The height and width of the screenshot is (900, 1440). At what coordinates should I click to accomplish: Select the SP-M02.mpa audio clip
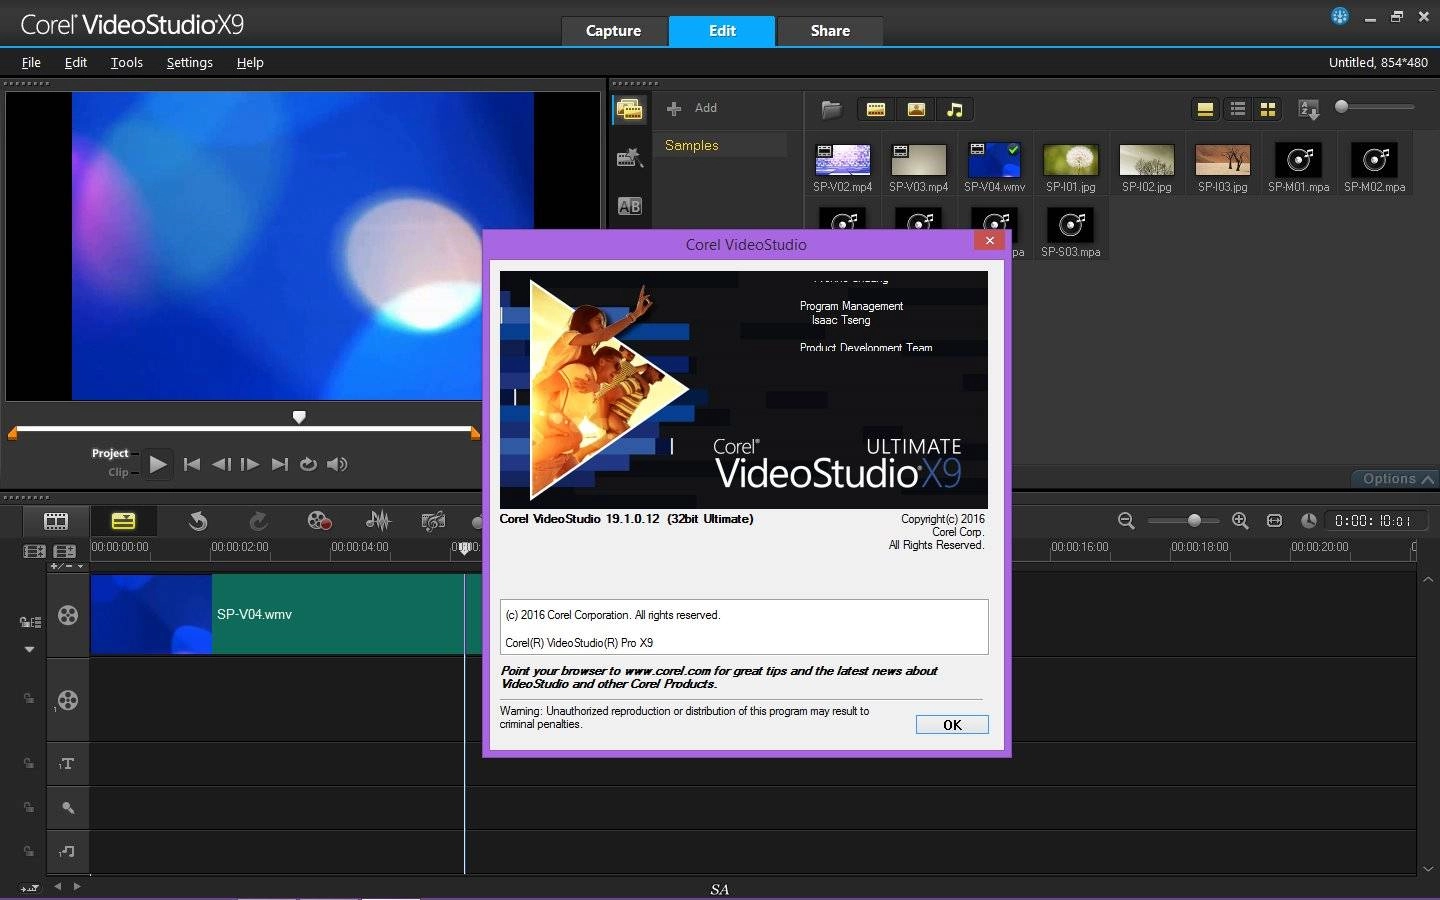click(x=1375, y=160)
